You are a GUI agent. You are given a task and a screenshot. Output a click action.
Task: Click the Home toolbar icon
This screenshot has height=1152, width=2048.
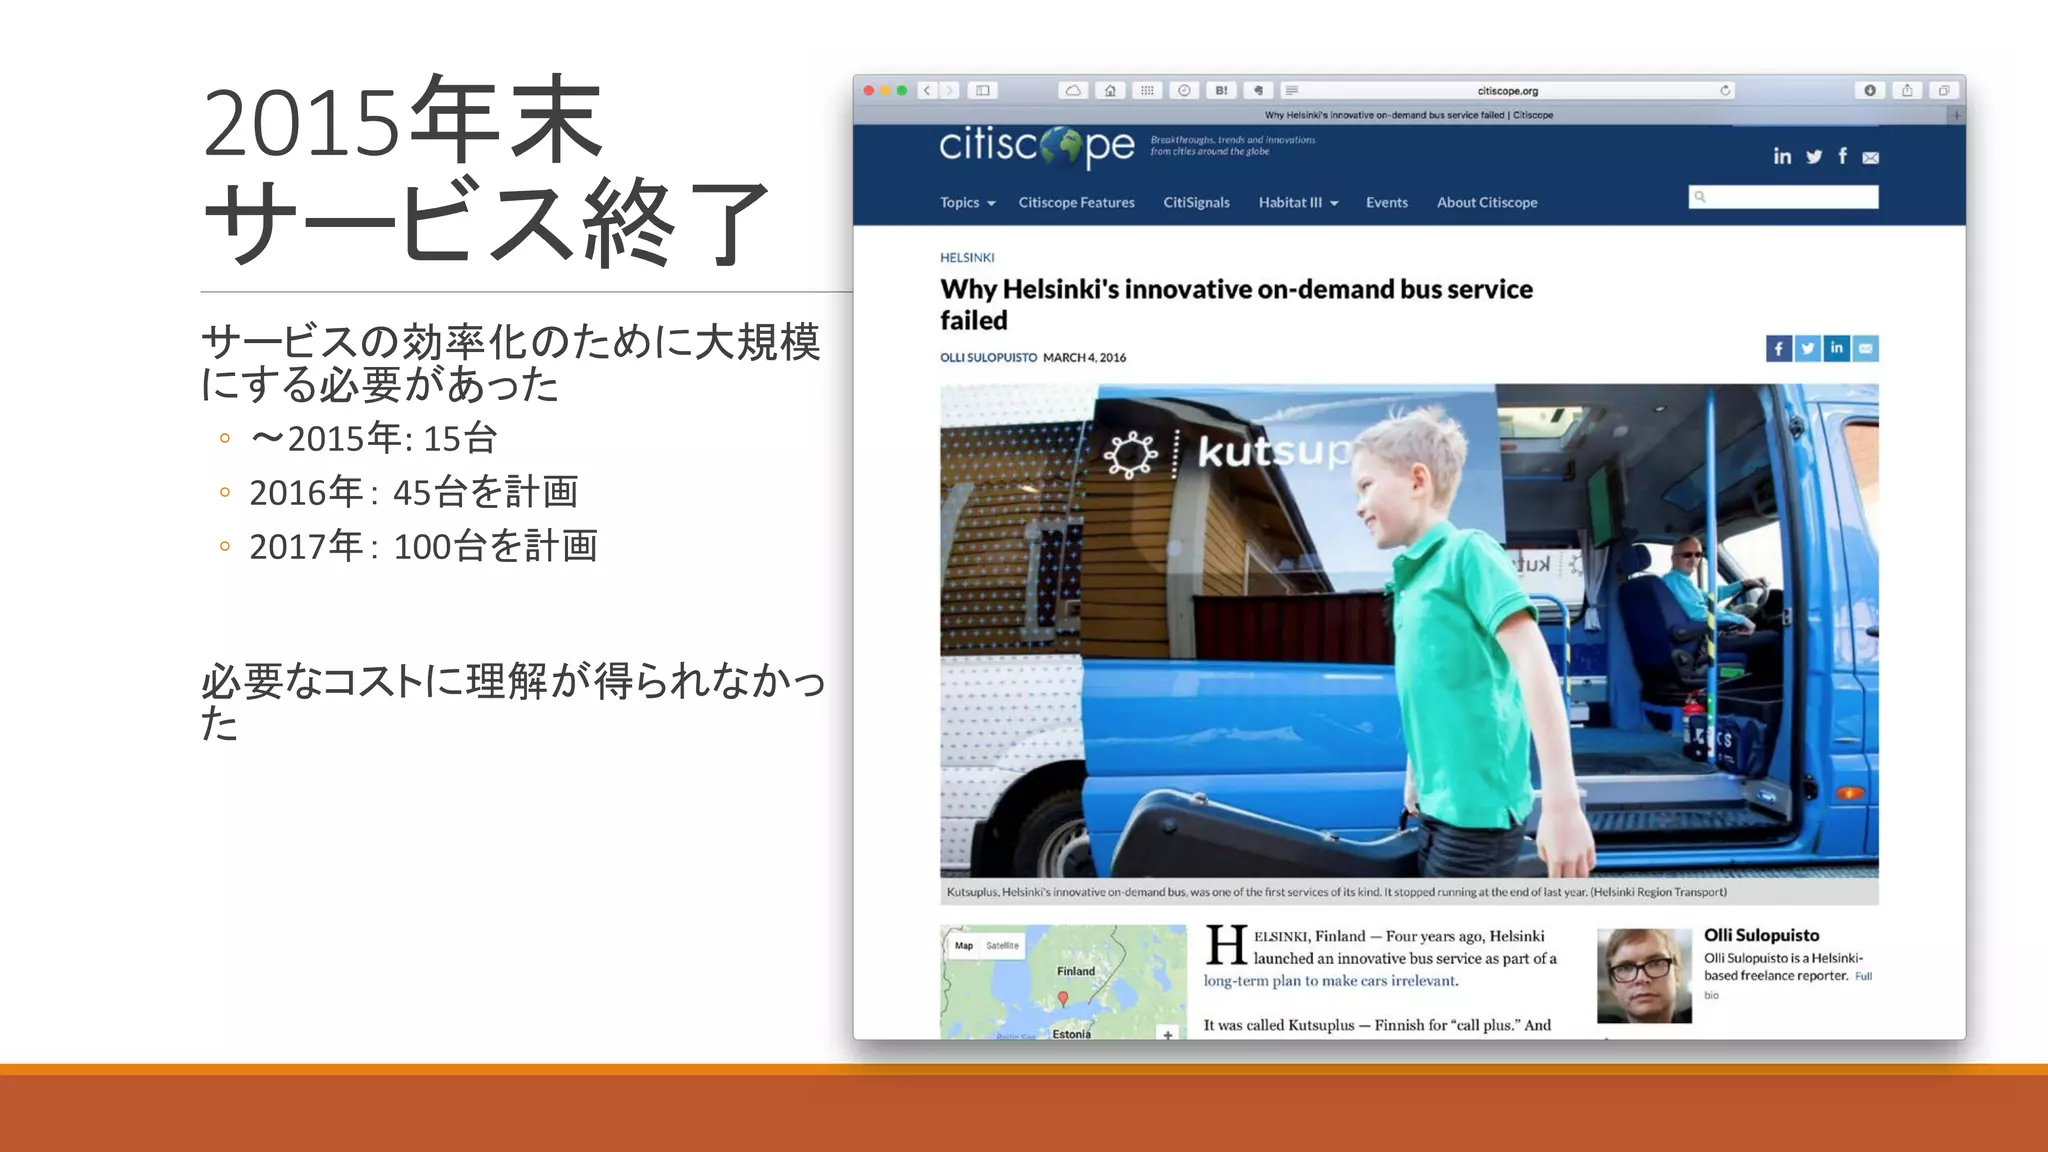point(1110,90)
